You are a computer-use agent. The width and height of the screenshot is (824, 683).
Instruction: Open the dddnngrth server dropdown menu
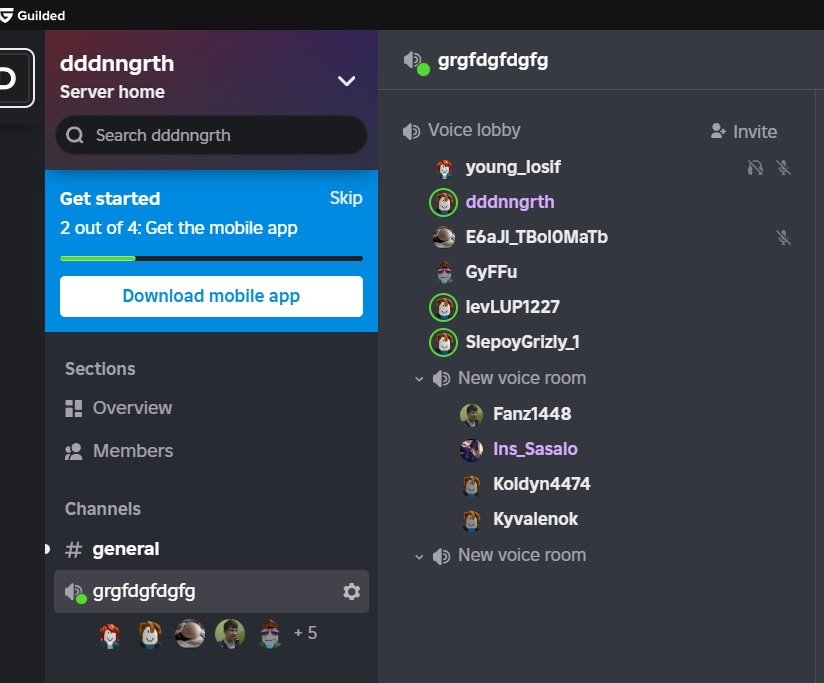[x=346, y=81]
